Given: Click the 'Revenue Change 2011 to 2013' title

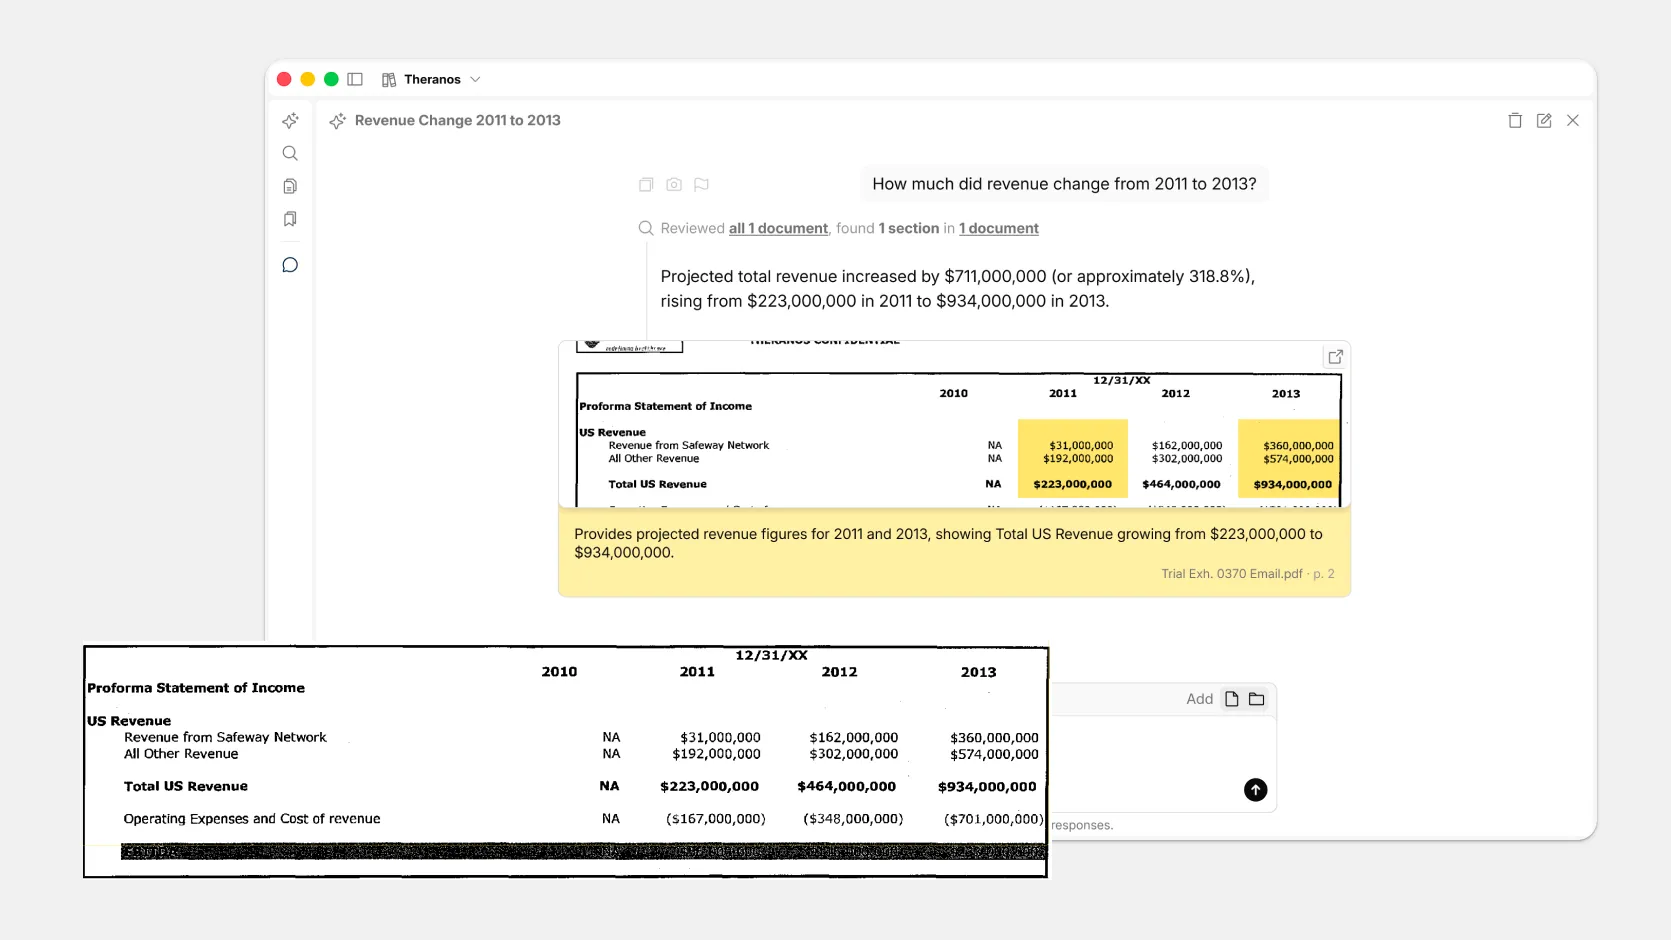Looking at the screenshot, I should click(x=458, y=120).
